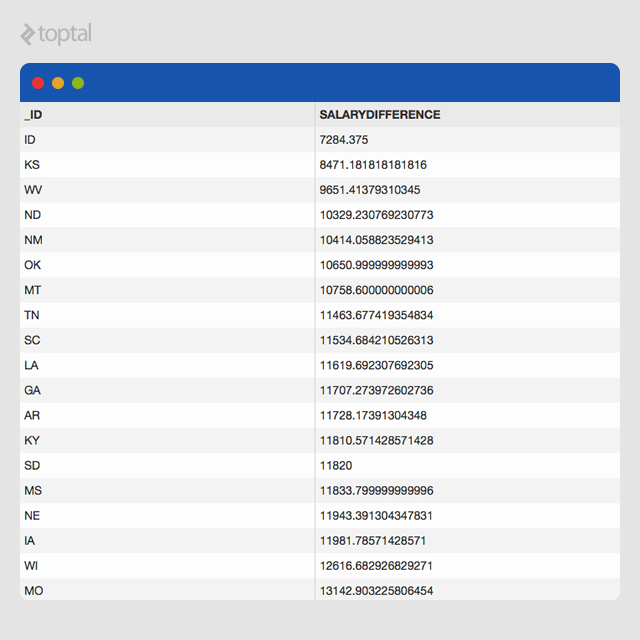This screenshot has height=640, width=640.
Task: Click the red close window dot
Action: point(38,83)
